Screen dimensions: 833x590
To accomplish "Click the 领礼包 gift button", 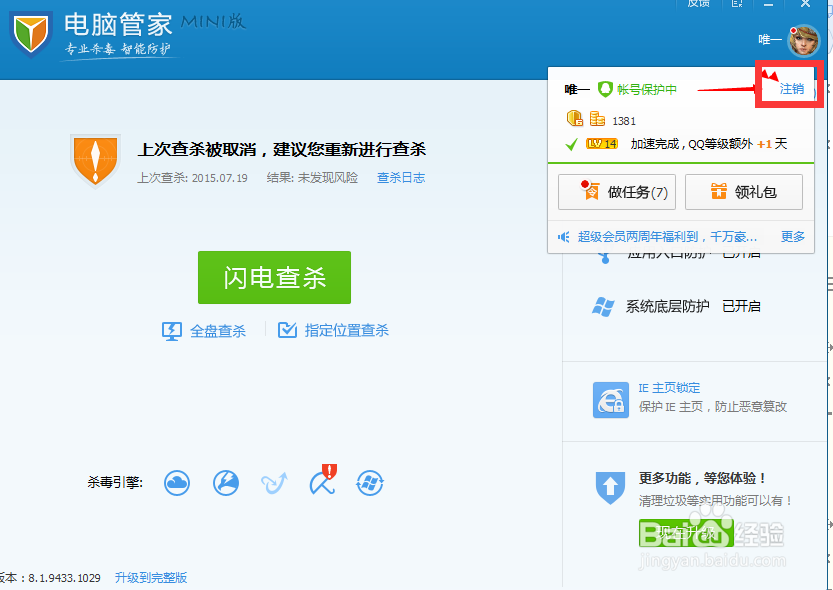I will point(744,192).
